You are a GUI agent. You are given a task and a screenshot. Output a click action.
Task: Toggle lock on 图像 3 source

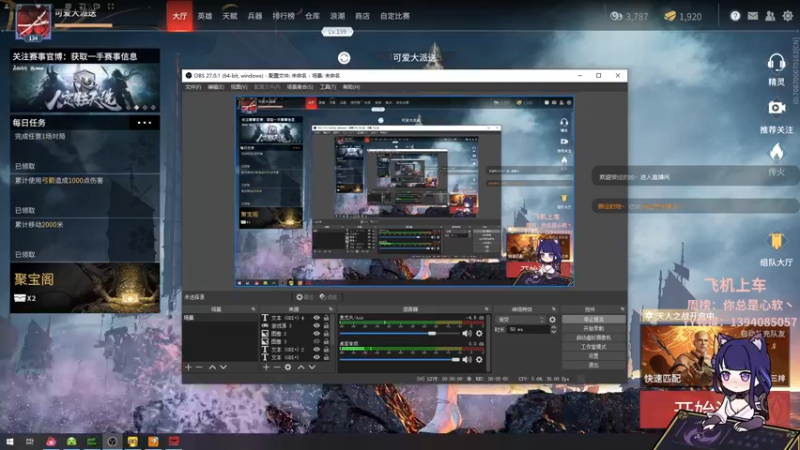click(x=326, y=341)
